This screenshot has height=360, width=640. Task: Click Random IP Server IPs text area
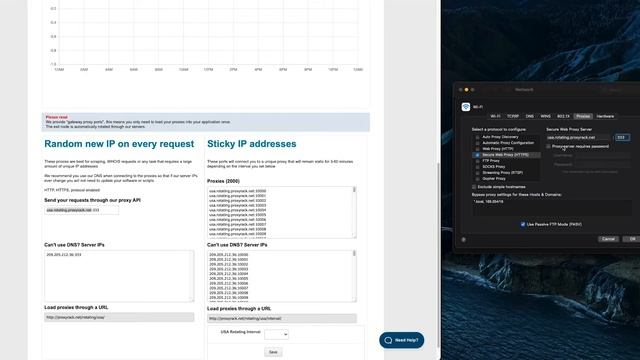[119, 276]
